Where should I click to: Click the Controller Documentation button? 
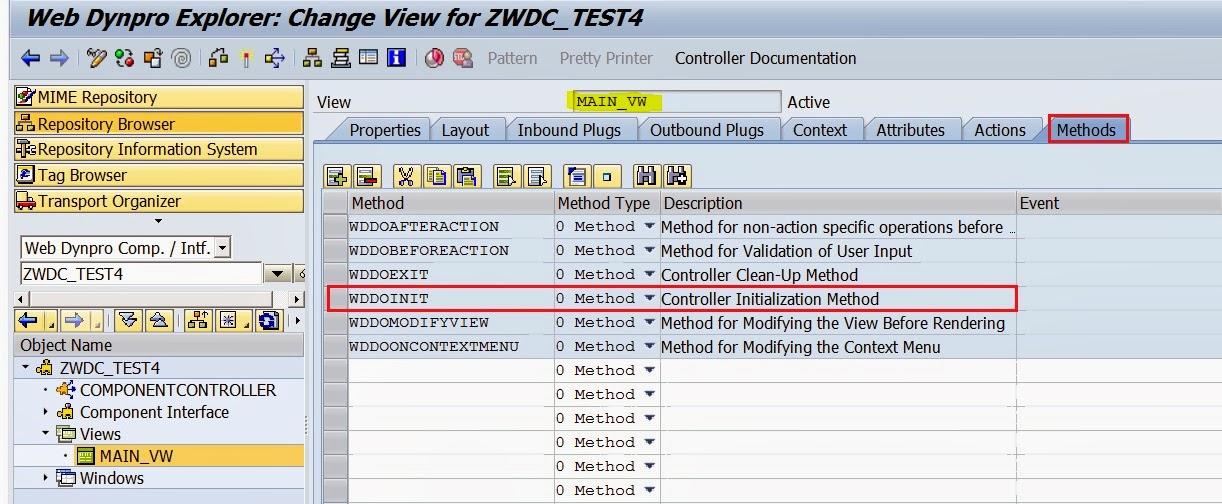(x=765, y=58)
